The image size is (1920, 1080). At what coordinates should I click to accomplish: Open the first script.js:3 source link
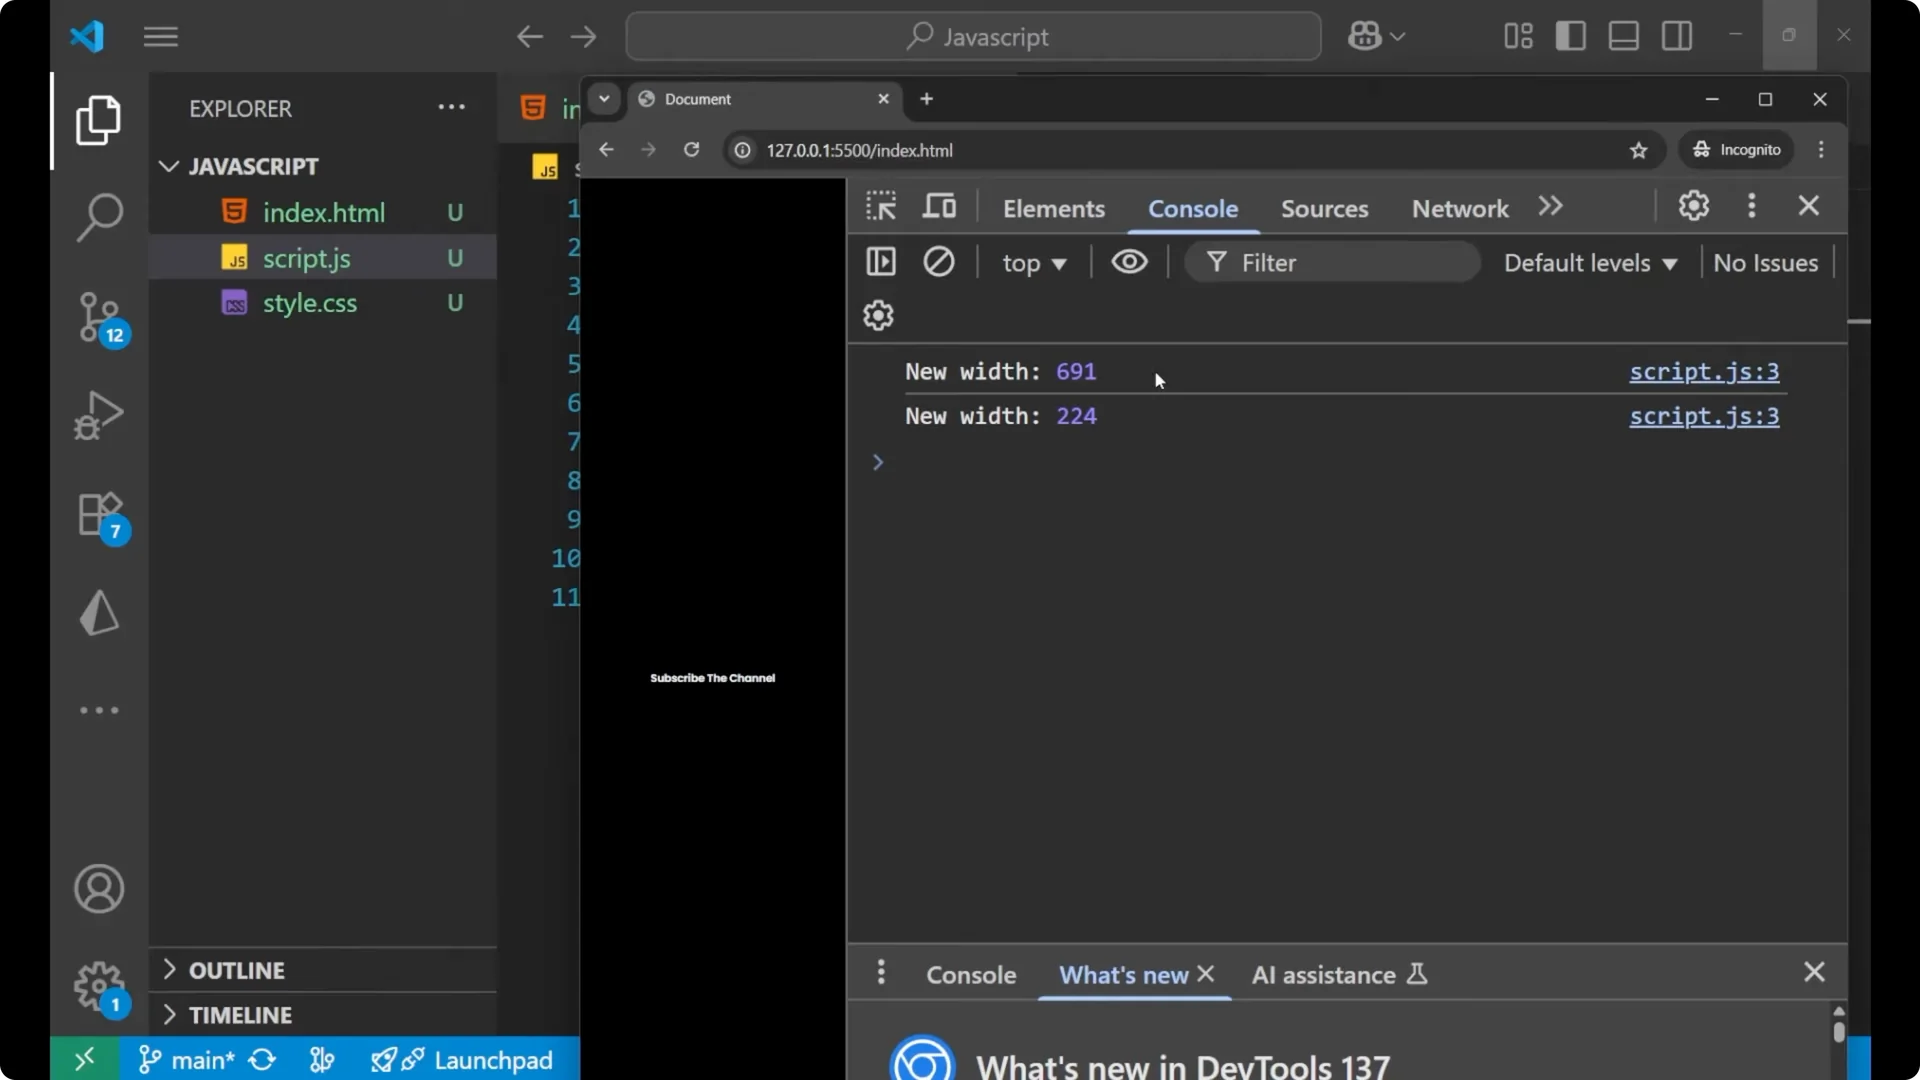tap(1703, 372)
